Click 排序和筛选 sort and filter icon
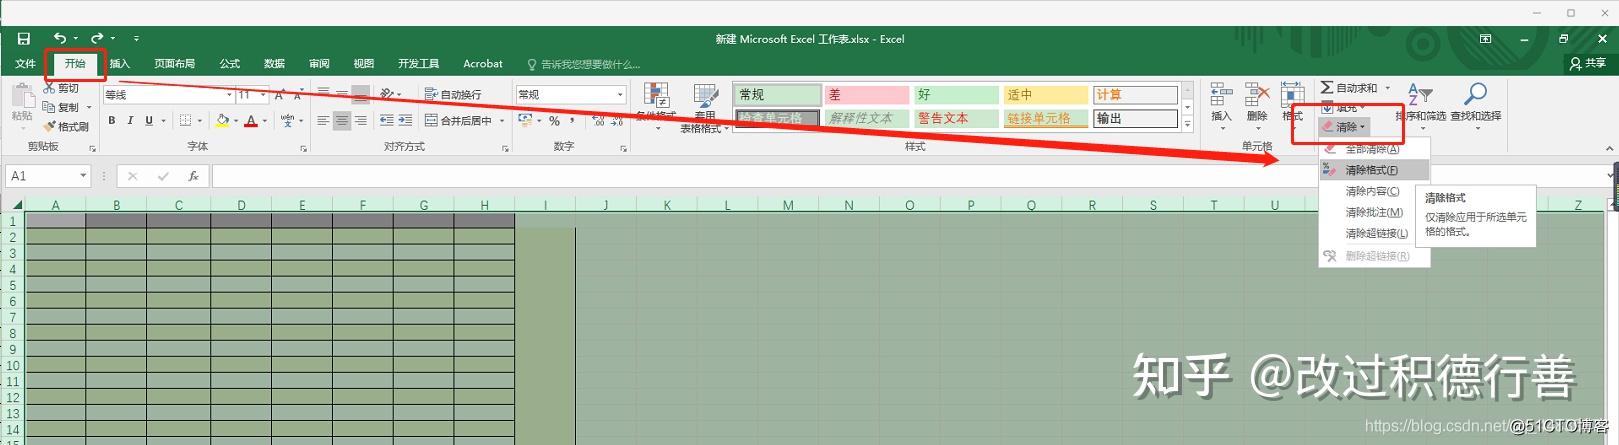 1420,95
